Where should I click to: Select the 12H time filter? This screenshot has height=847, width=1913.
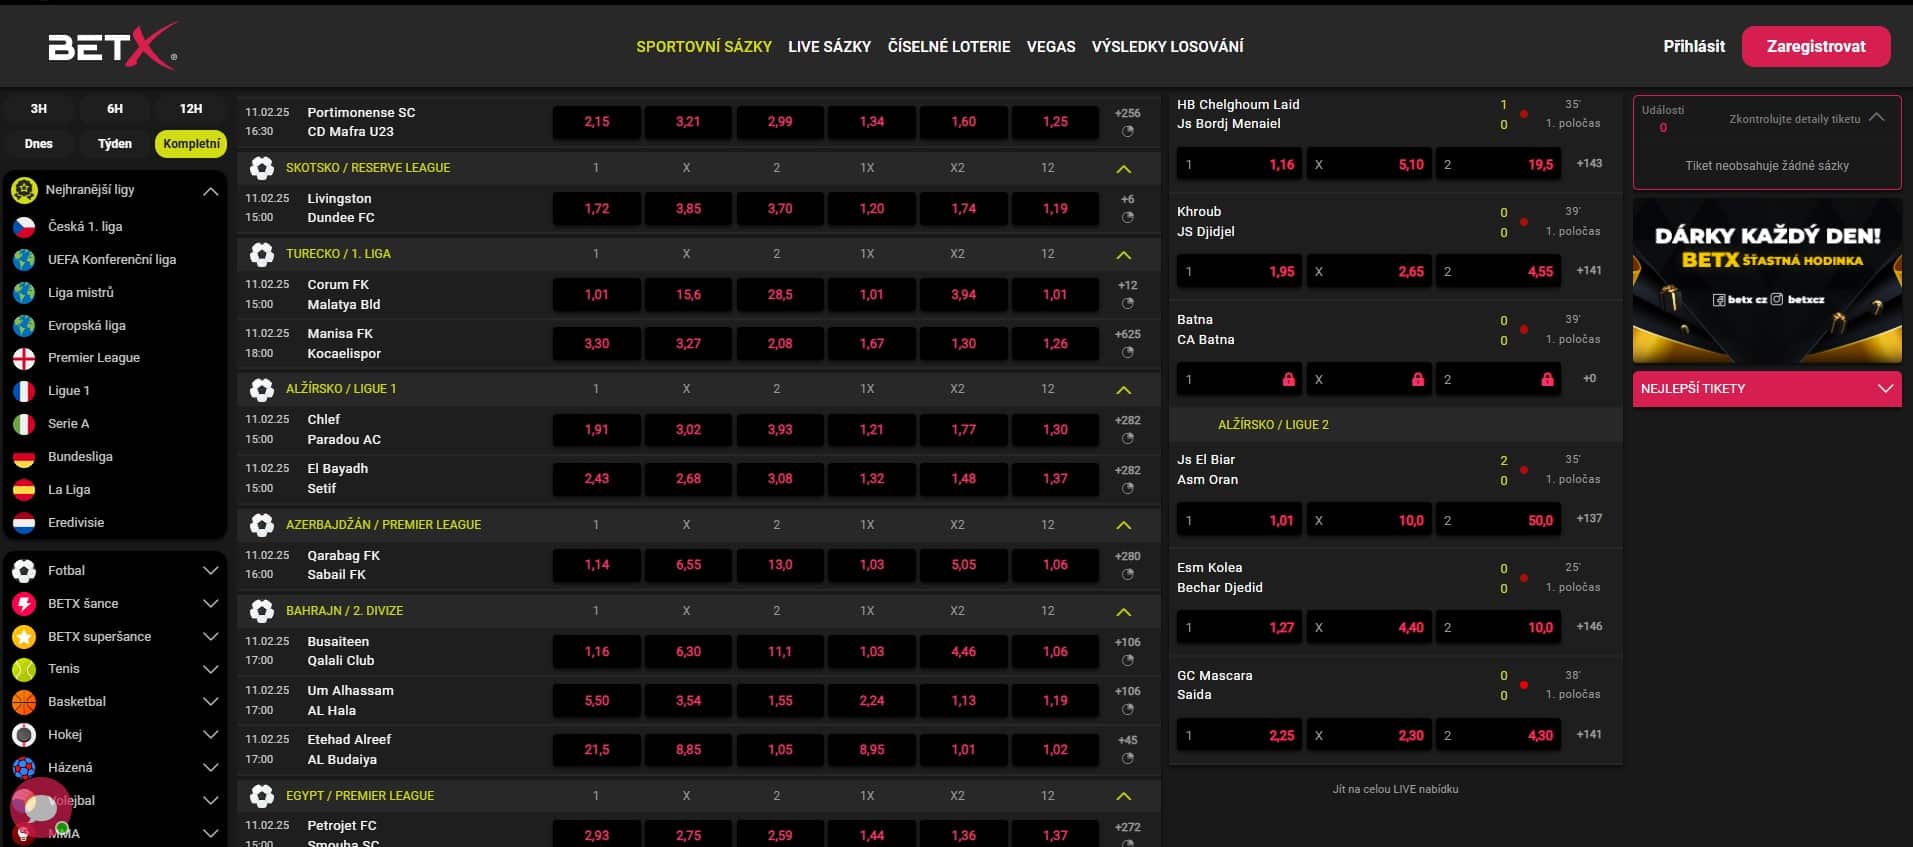(191, 109)
